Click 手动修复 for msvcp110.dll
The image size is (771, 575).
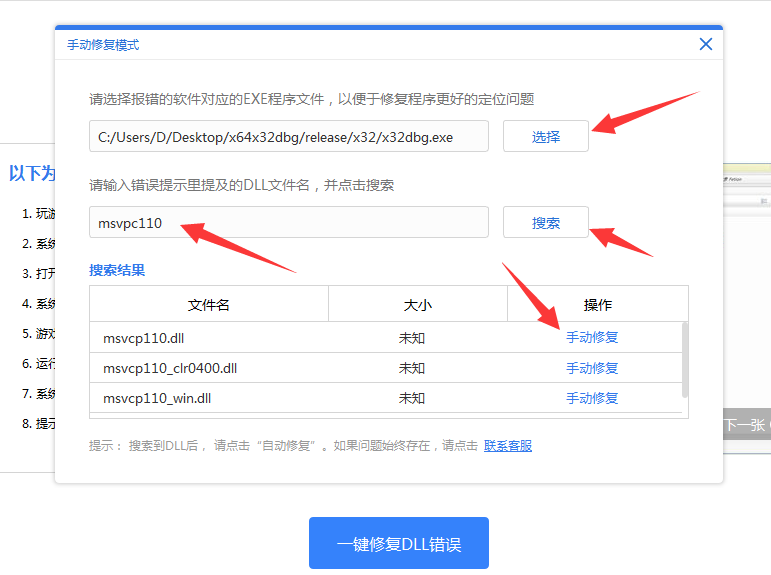point(592,337)
